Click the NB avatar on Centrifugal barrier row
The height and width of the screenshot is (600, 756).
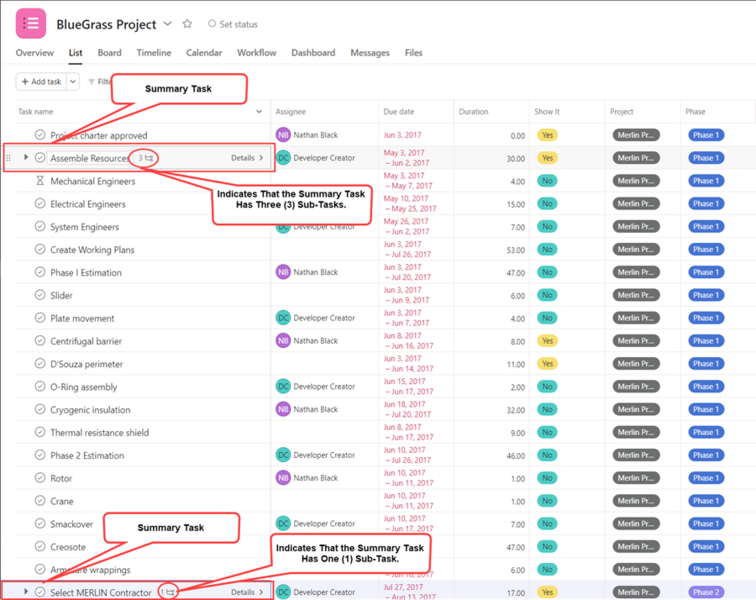(x=283, y=341)
